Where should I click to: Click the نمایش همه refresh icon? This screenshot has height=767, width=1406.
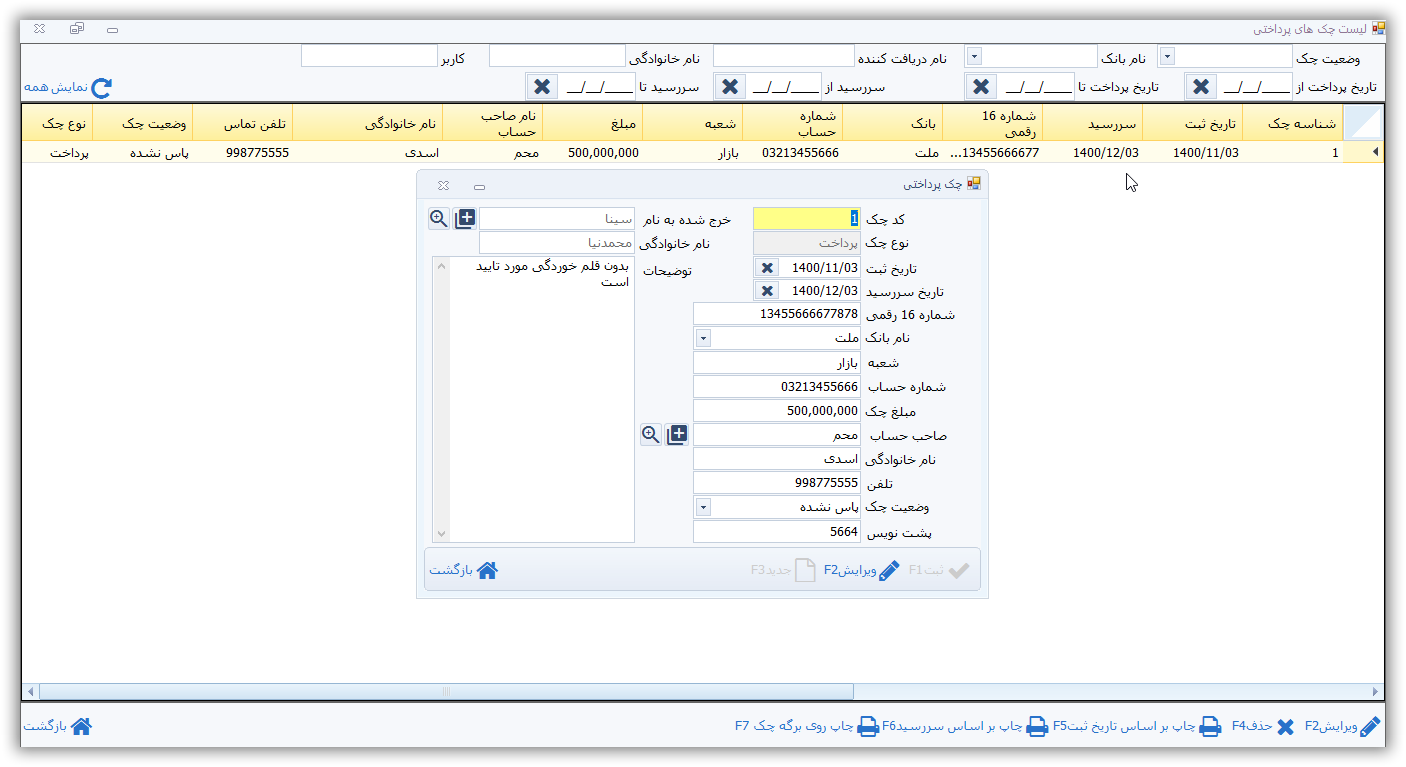point(101,87)
